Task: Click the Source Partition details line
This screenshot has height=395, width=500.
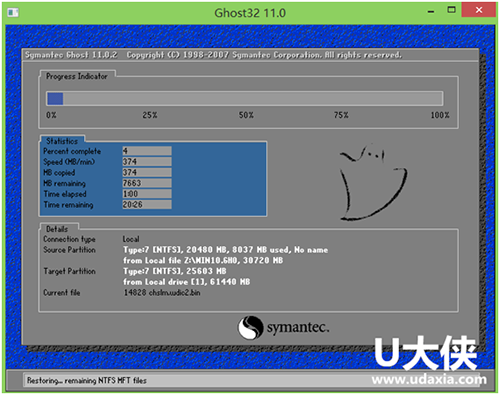Action: pos(225,250)
